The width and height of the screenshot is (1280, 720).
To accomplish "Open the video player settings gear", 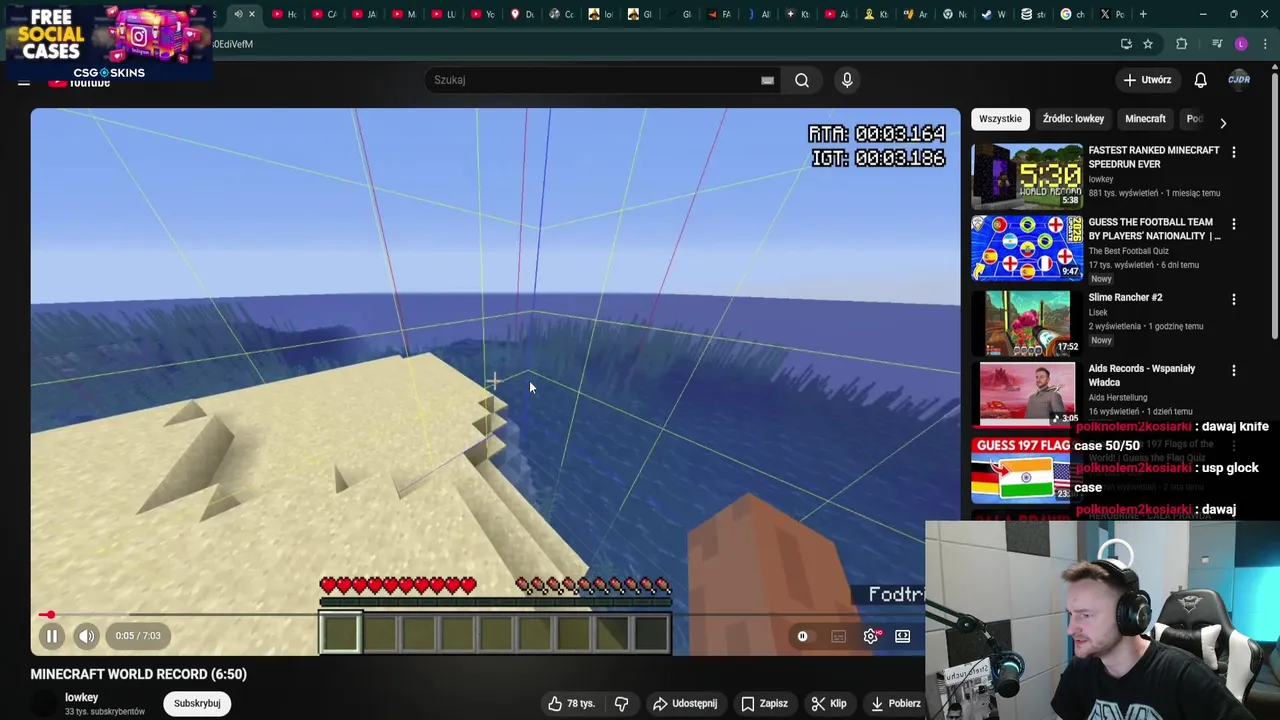I will coord(871,636).
